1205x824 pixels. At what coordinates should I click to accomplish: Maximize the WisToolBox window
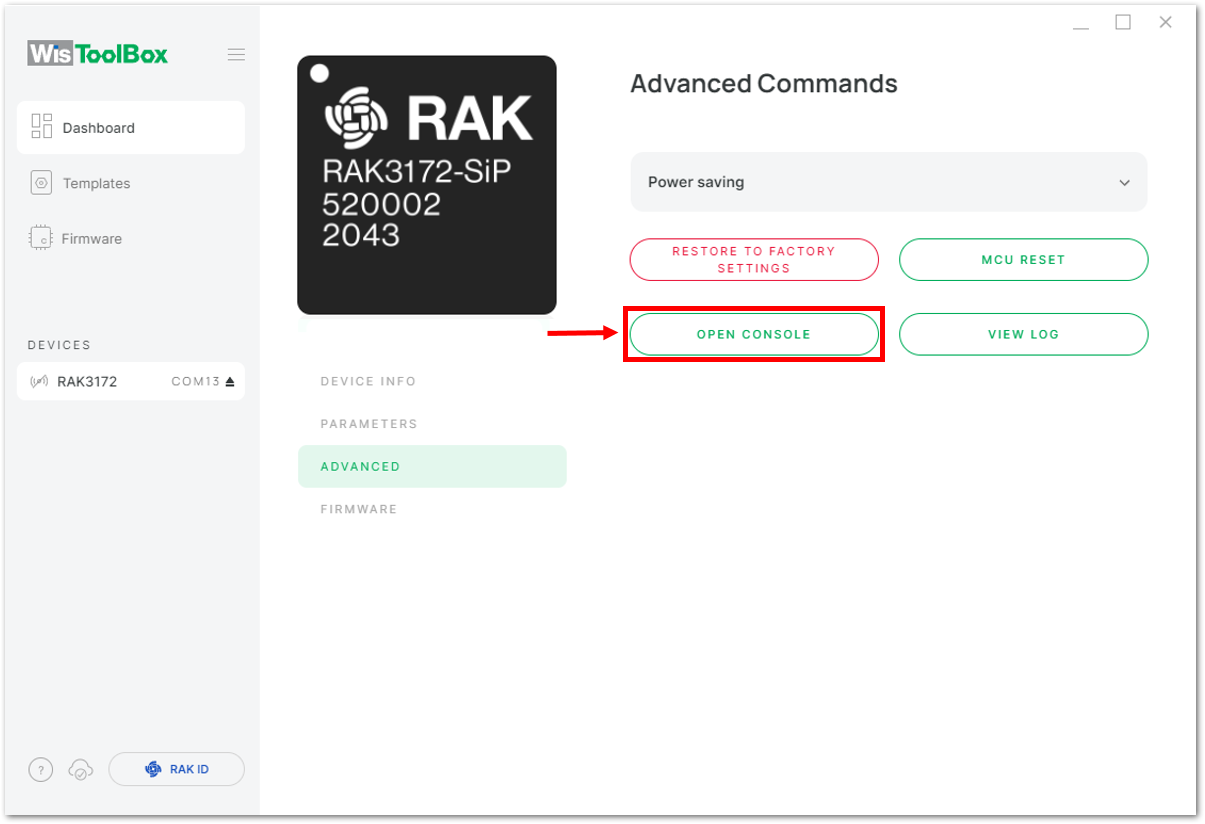pos(1123,22)
